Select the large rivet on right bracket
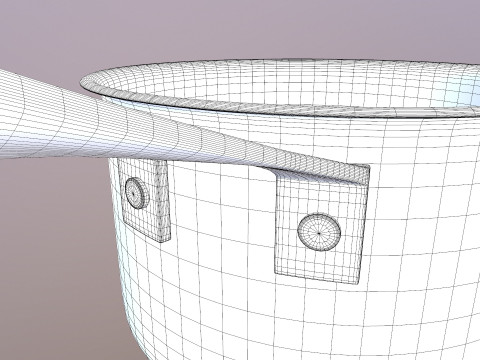Viewport: 480px width, 360px height. pyautogui.click(x=319, y=232)
